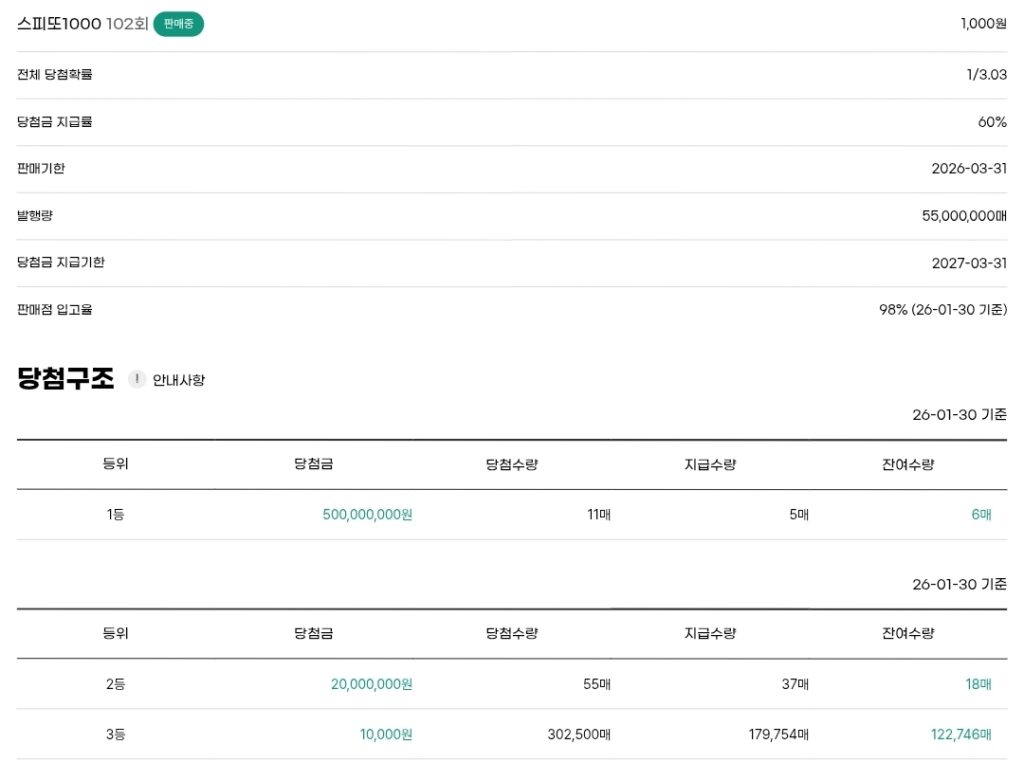
Task: Click 지급수량 column header in second table
Action: 710,633
